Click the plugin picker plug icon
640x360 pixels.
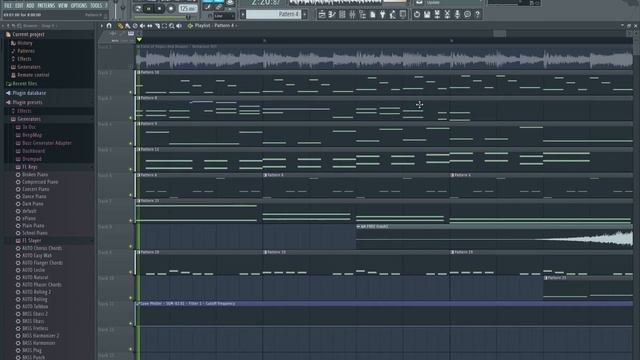coord(382,15)
